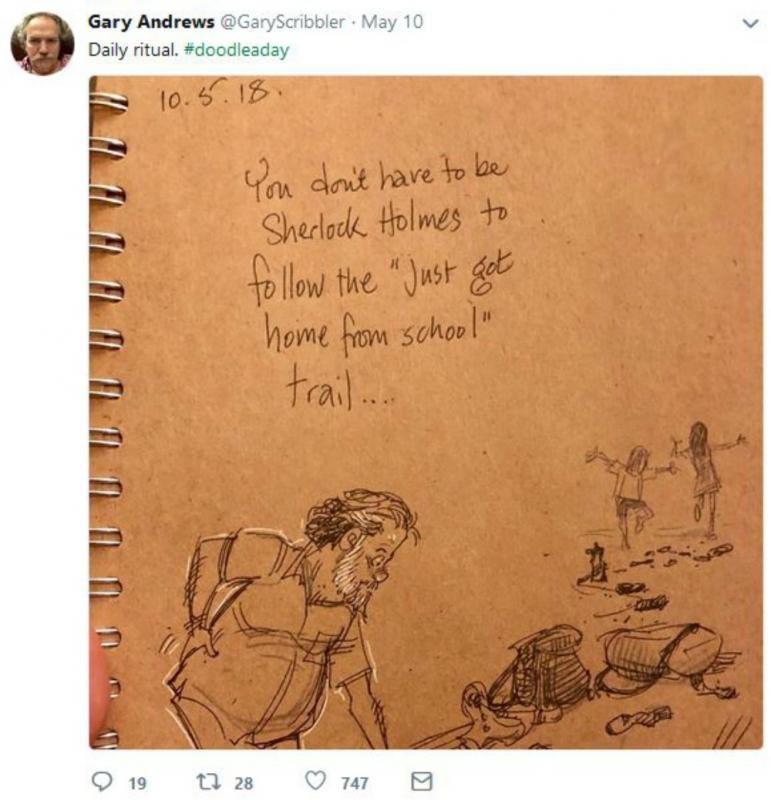Open Gary Andrews' profile picture
The image size is (771, 800).
point(42,43)
